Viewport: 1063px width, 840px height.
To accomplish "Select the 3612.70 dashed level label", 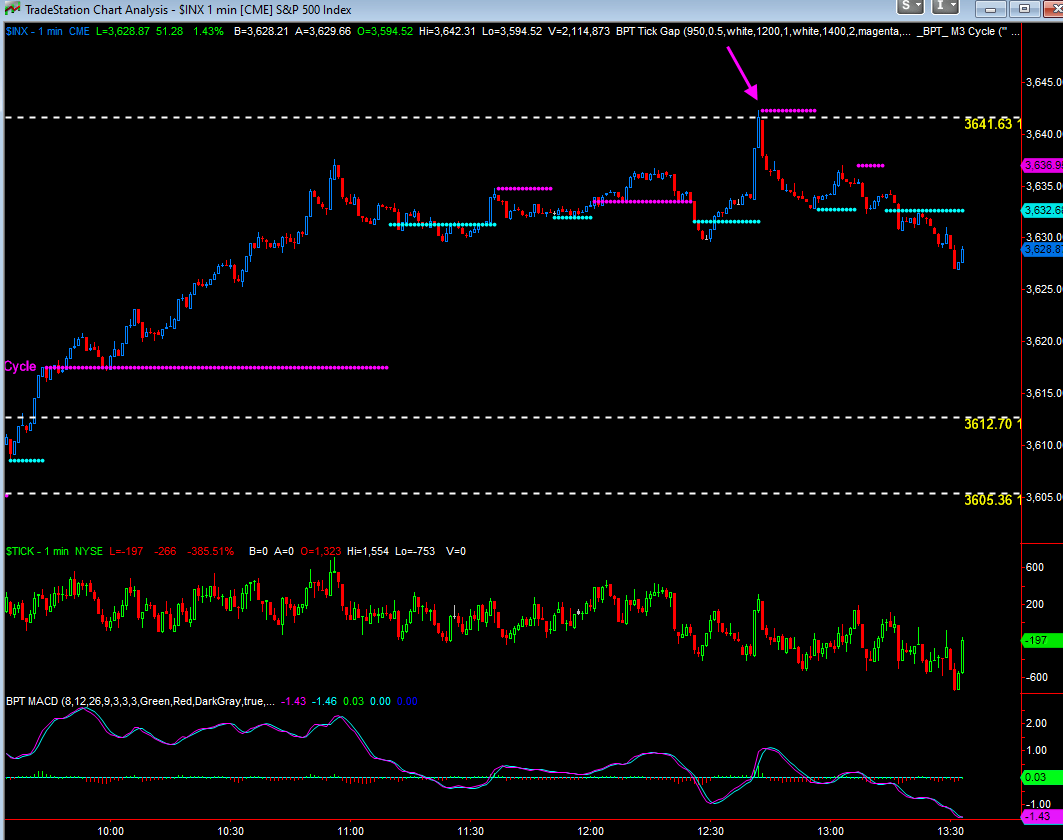I will click(990, 424).
